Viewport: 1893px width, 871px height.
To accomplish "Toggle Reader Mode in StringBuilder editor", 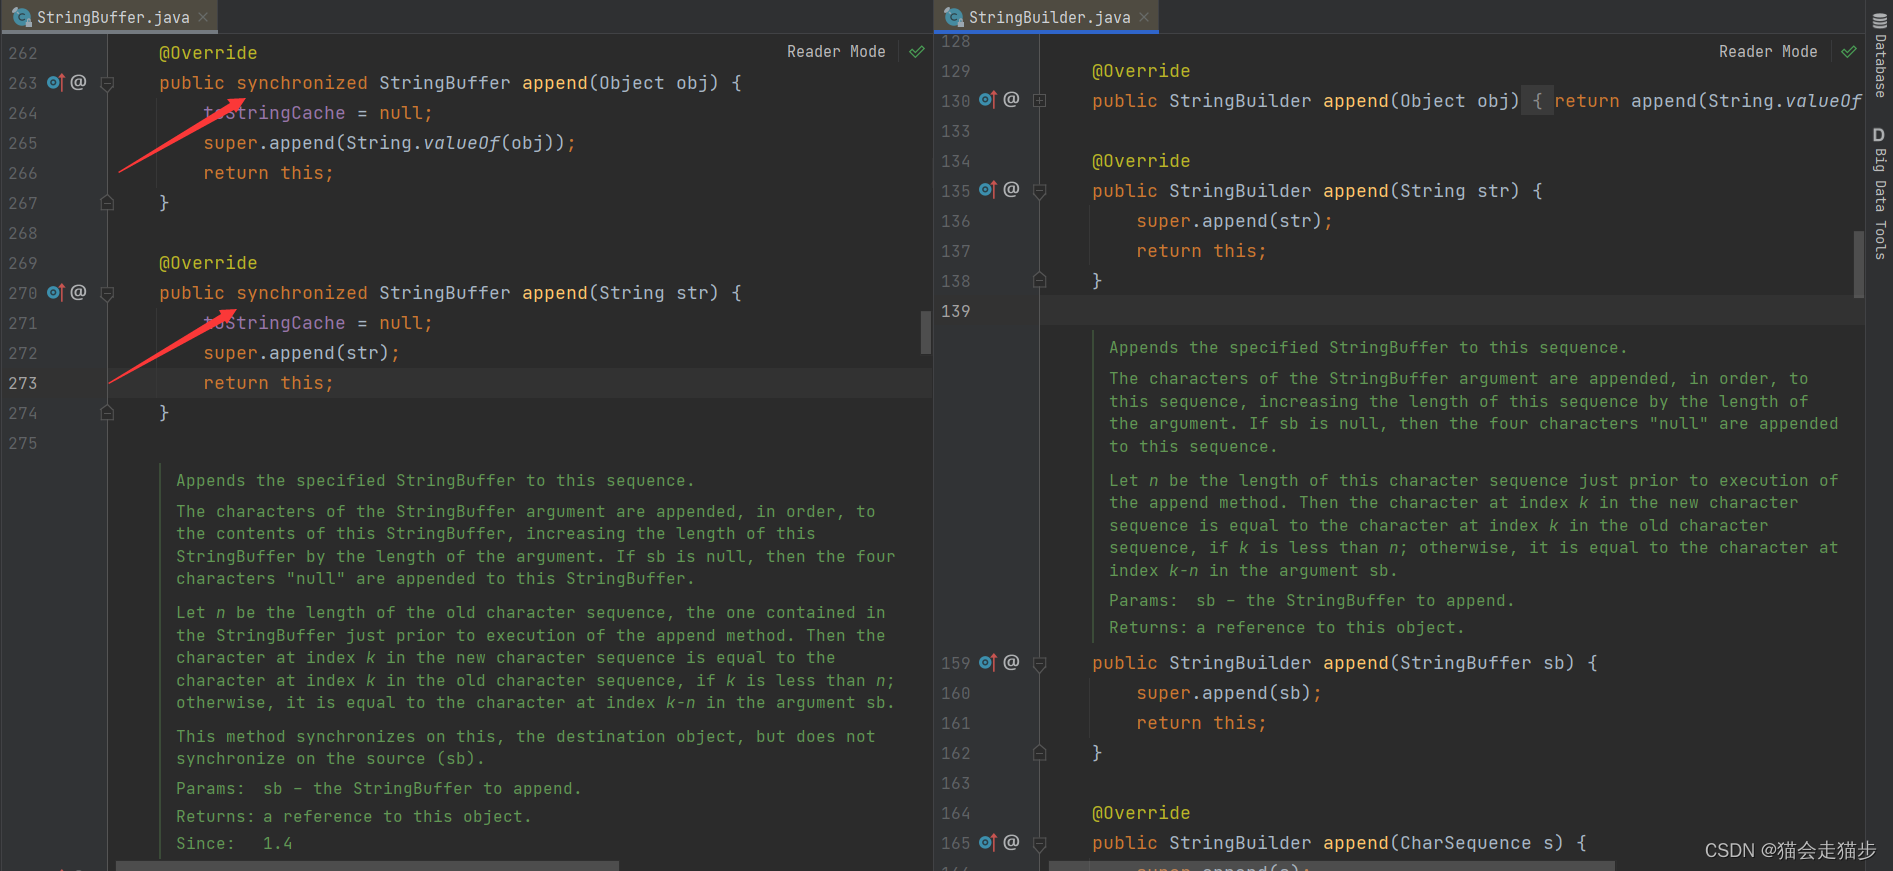I will [x=1768, y=51].
